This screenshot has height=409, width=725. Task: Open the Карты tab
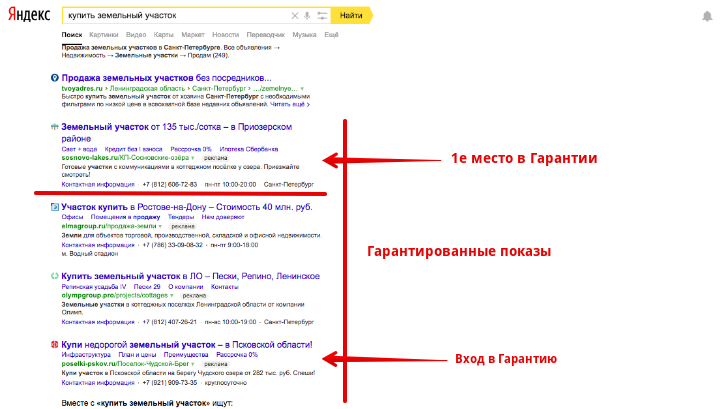point(164,35)
